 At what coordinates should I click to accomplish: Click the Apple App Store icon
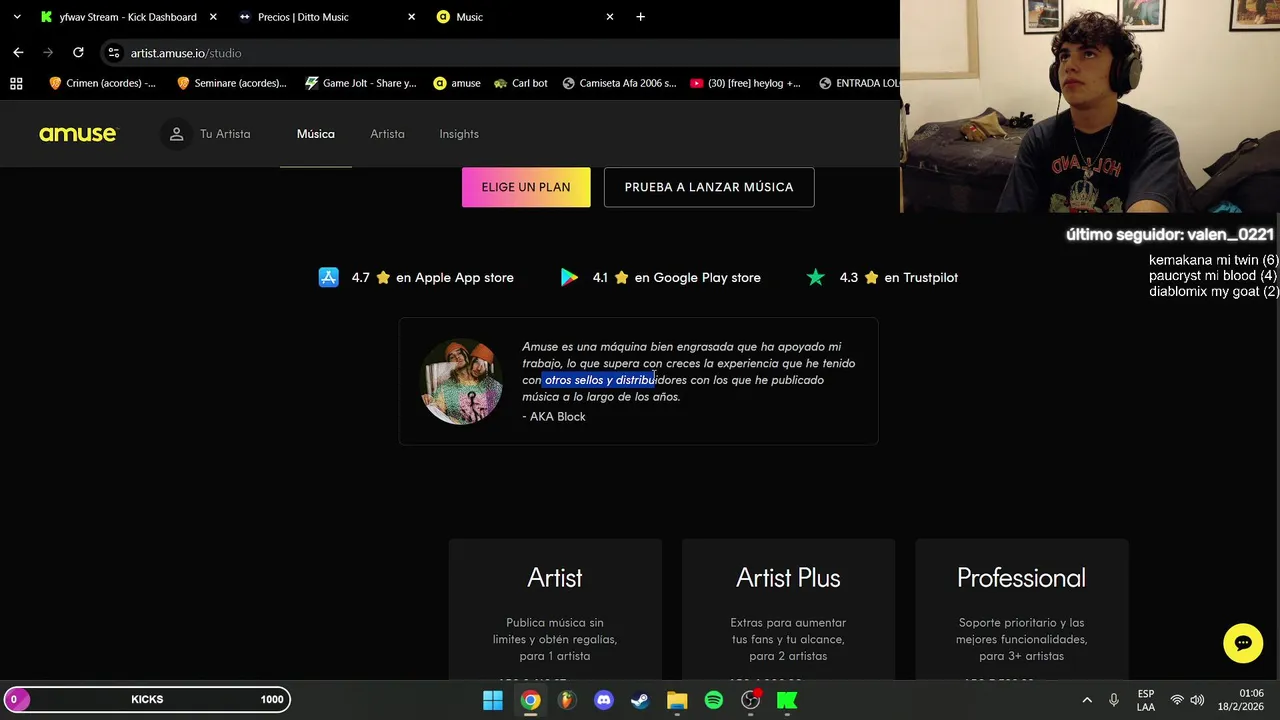pos(328,277)
